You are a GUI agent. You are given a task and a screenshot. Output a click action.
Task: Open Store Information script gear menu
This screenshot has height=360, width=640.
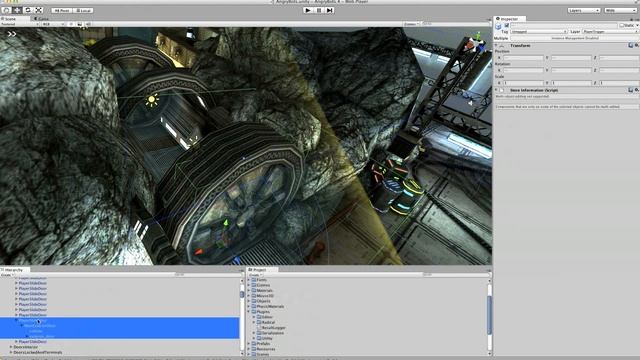pos(636,90)
